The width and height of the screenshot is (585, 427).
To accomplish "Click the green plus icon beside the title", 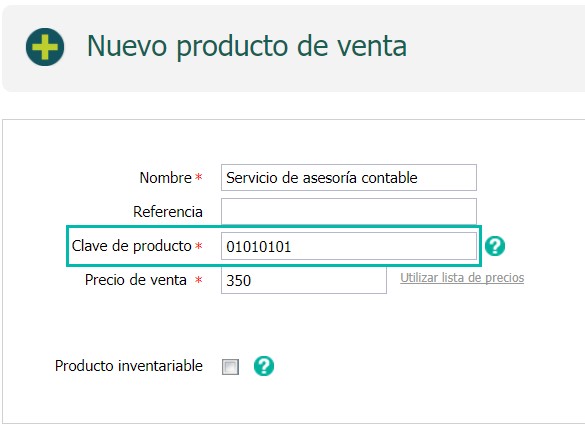I will (x=45, y=47).
